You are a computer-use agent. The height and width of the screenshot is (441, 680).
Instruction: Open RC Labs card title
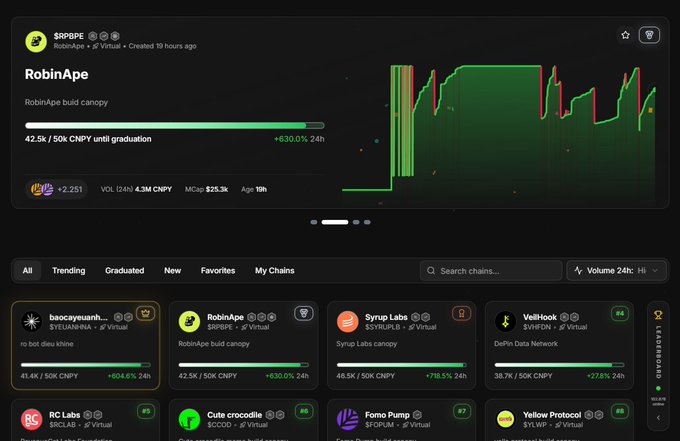coord(65,415)
